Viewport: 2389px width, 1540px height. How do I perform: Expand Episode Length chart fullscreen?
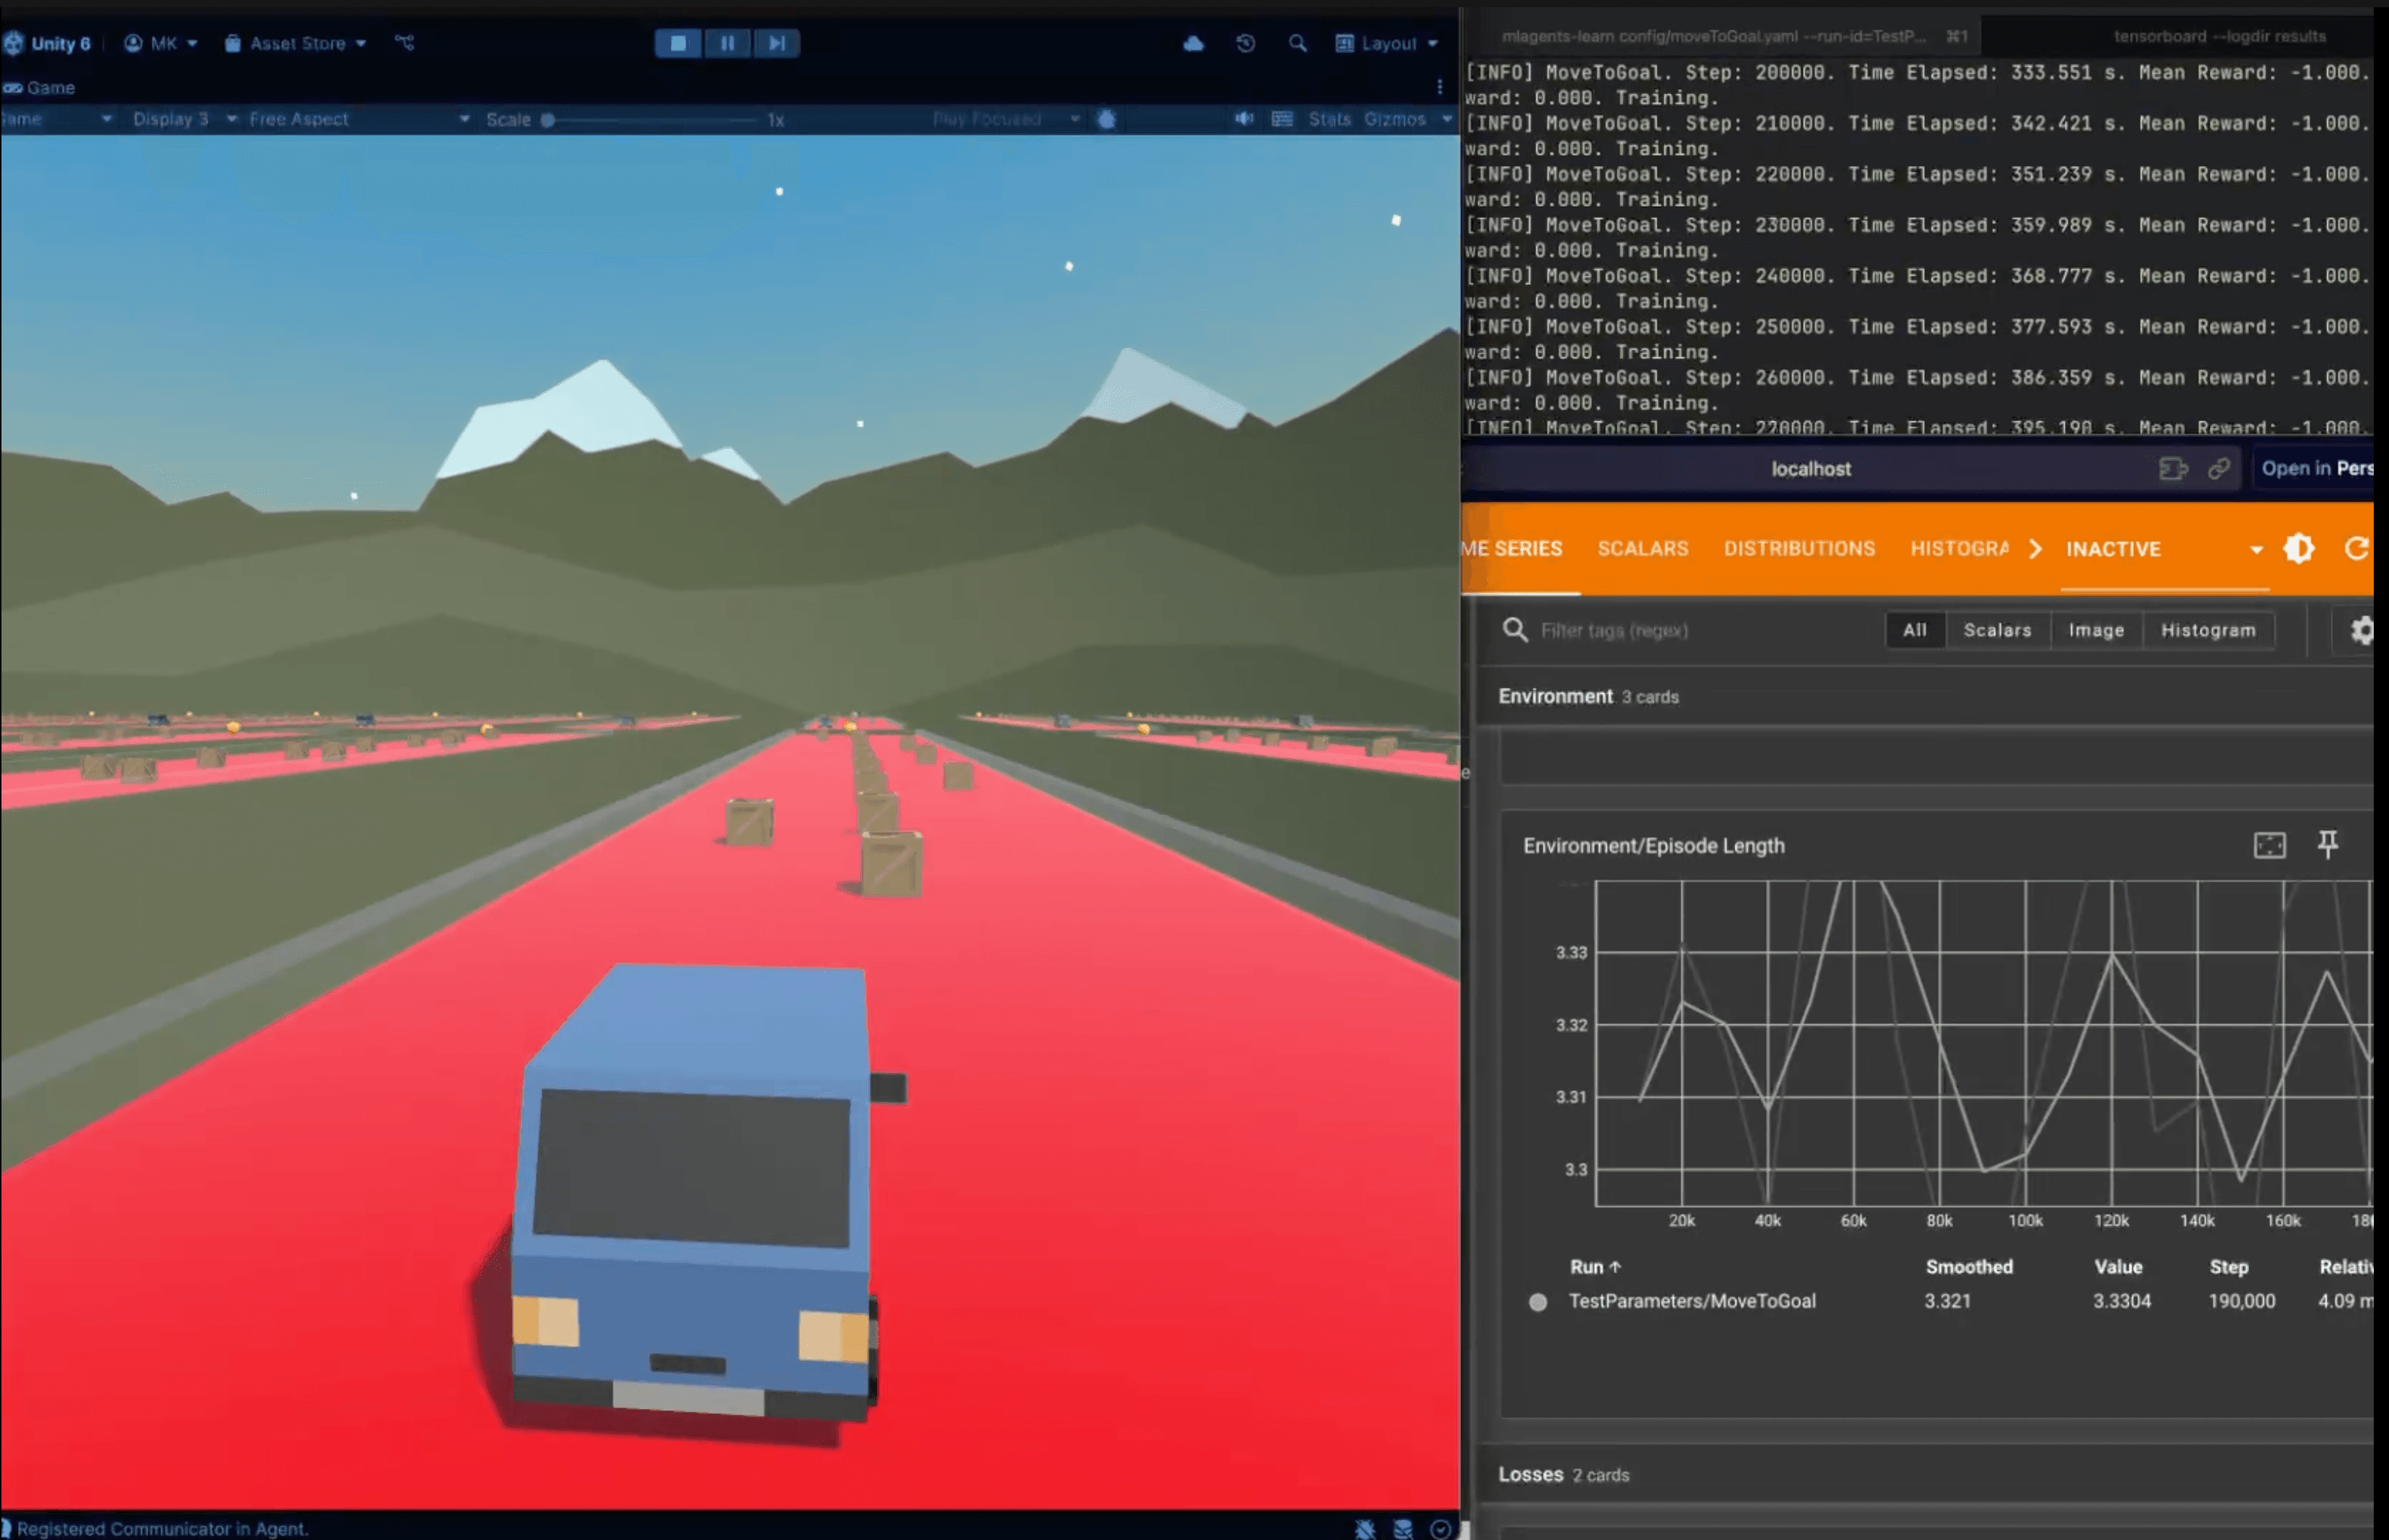coord(2269,845)
